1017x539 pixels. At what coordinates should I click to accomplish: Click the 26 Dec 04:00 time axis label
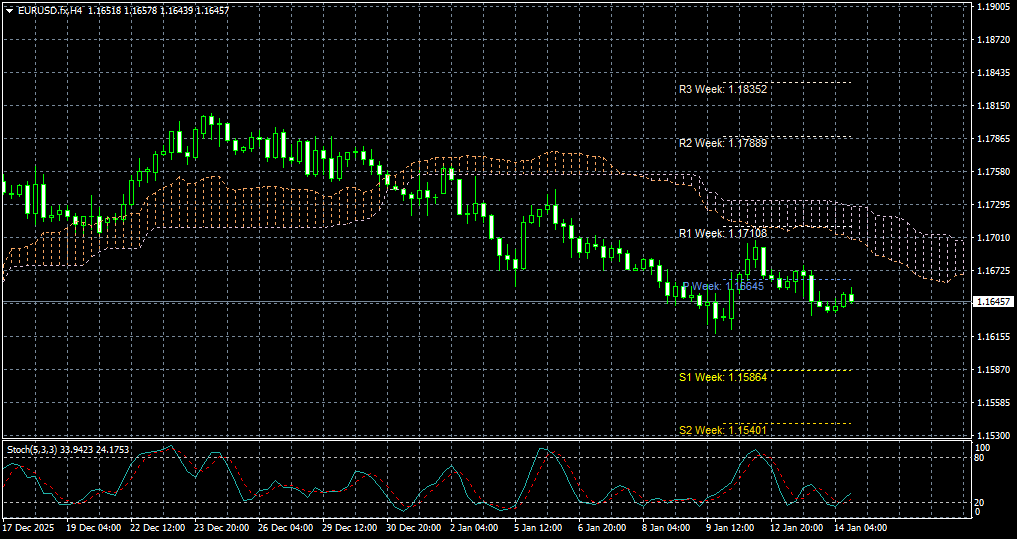click(283, 528)
